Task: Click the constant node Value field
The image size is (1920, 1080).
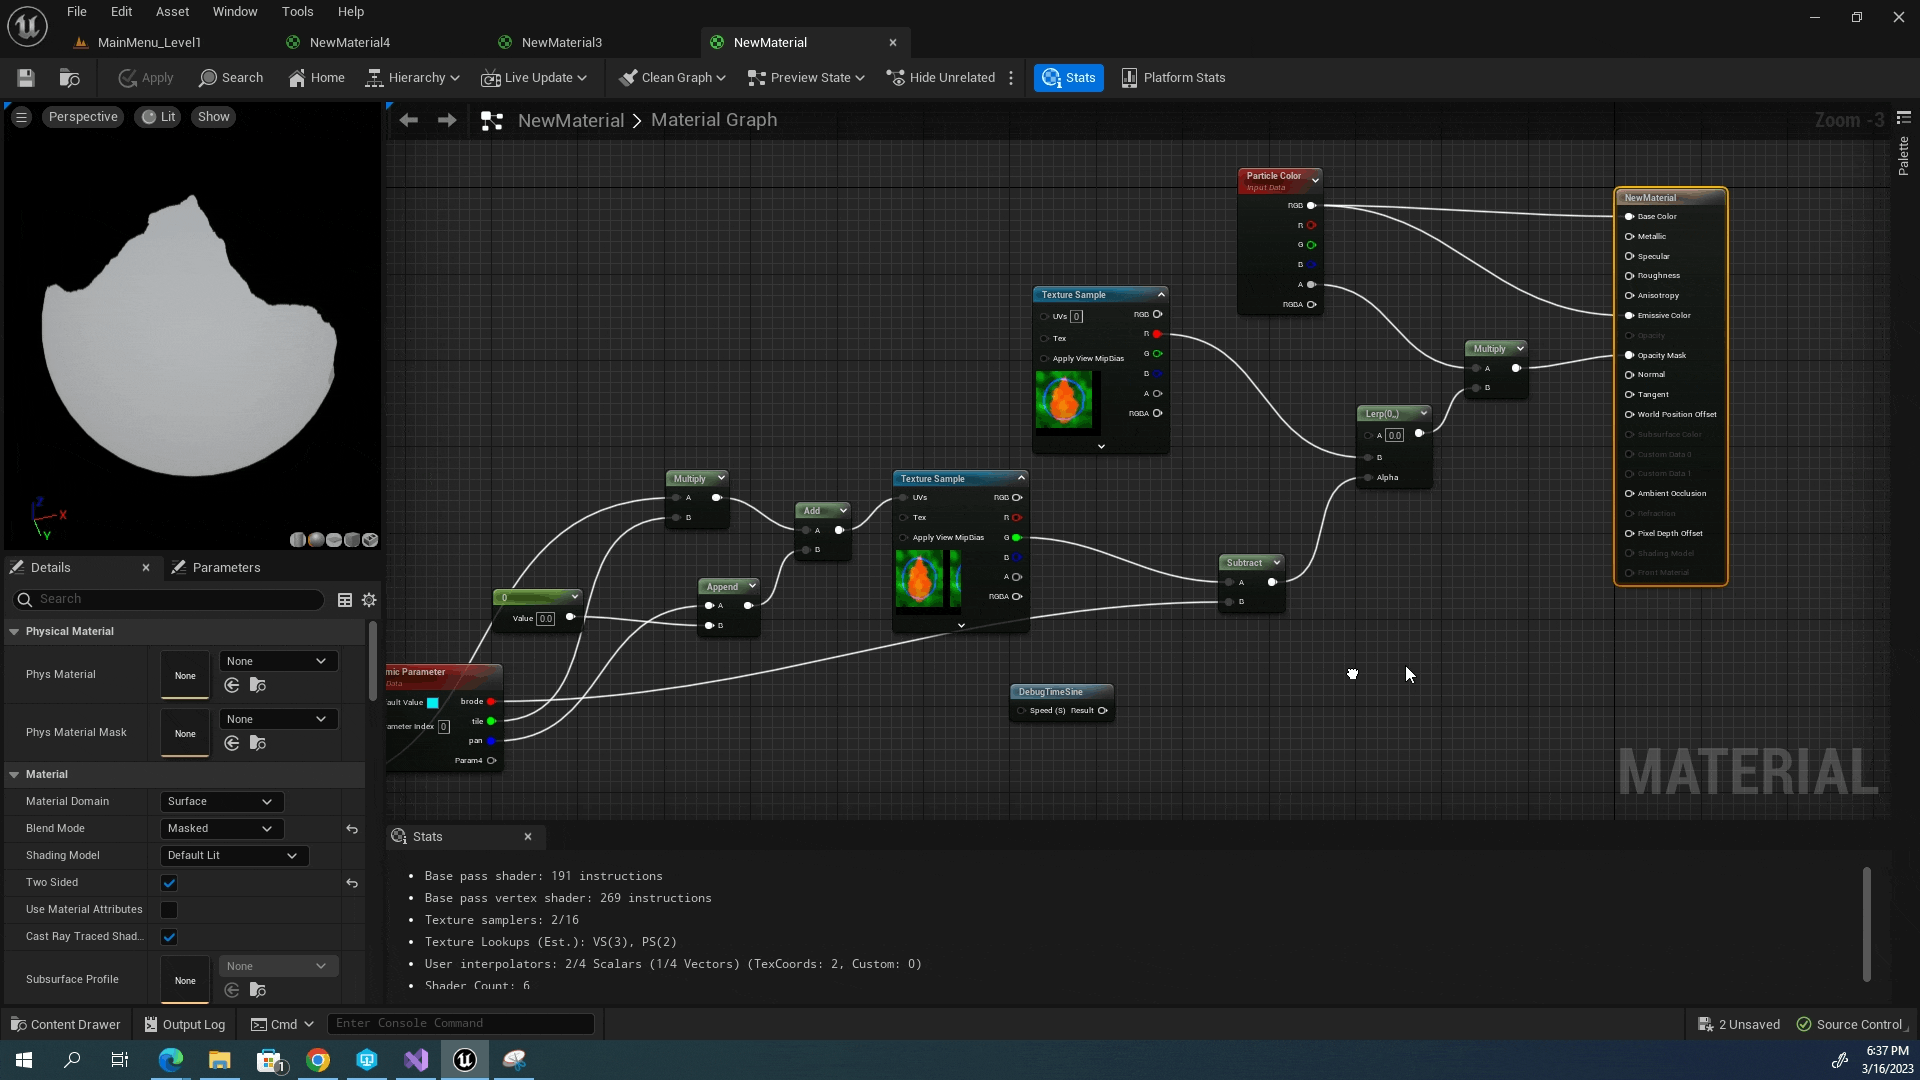Action: 545,619
